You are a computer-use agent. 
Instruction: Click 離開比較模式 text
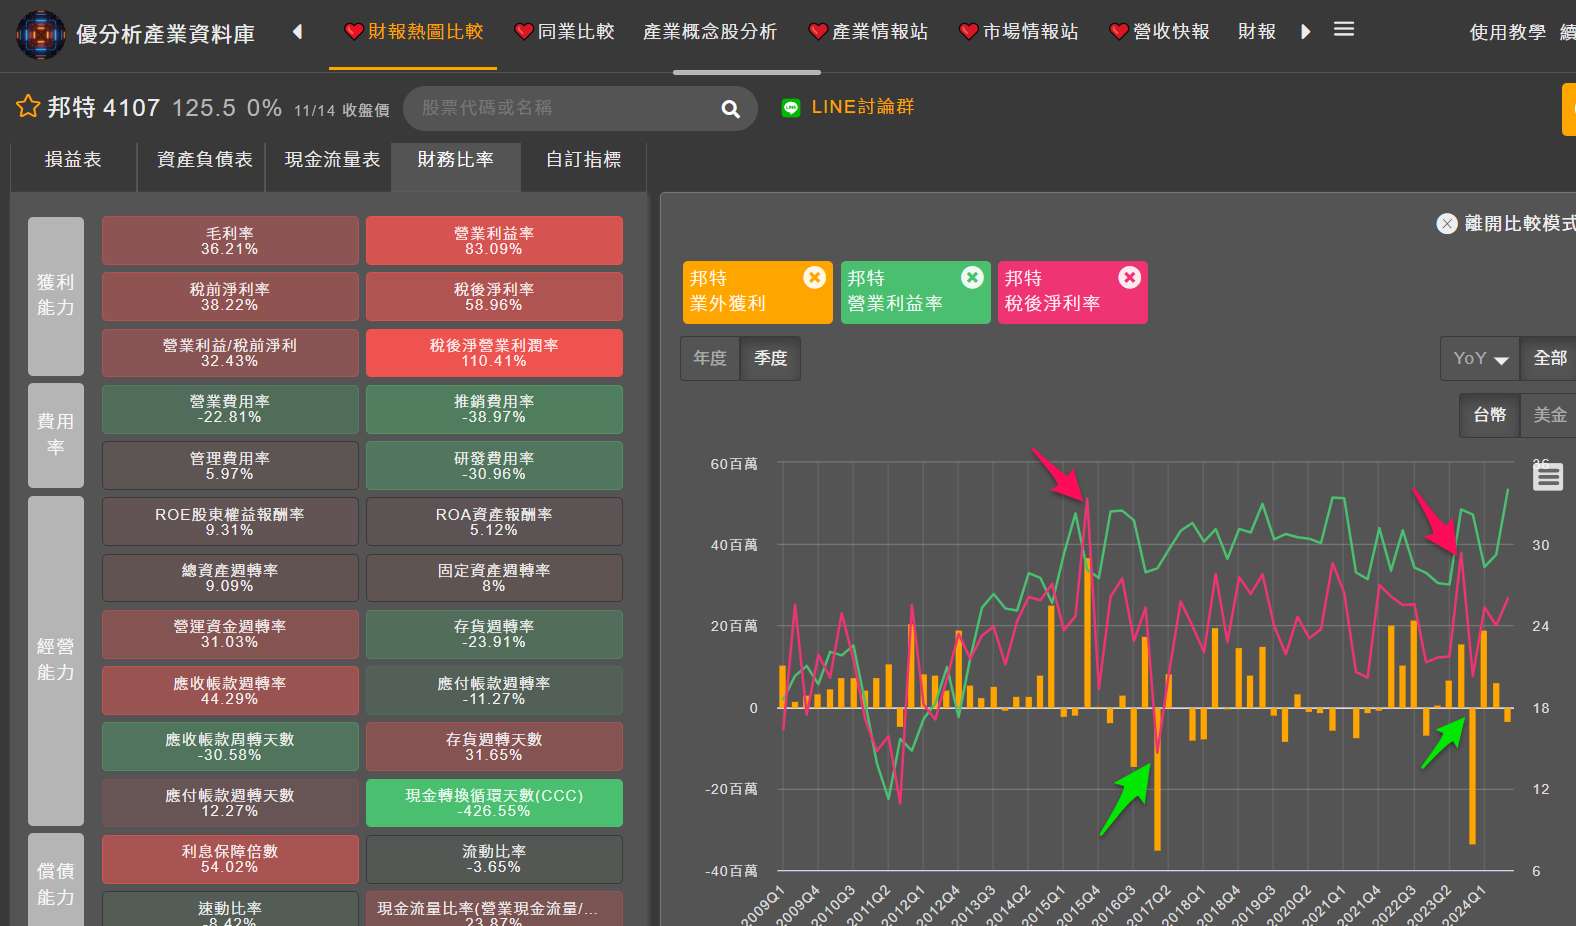(1520, 224)
